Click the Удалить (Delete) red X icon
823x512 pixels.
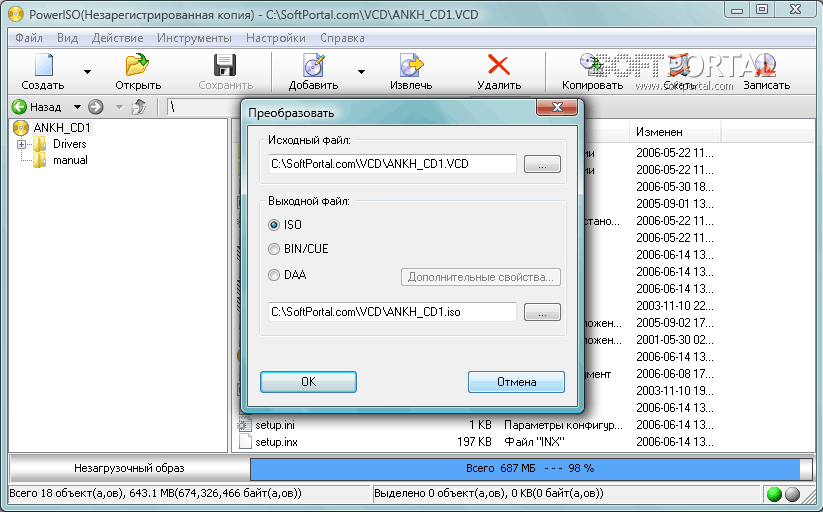498,66
